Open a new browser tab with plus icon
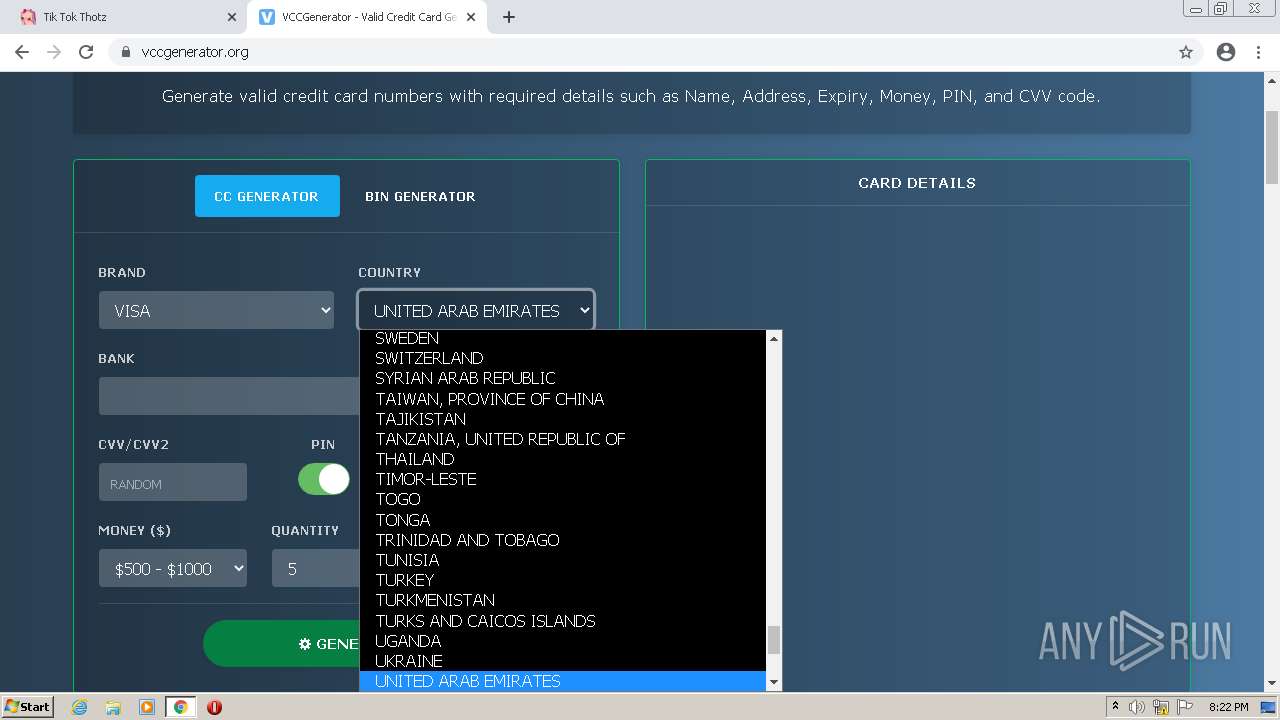 coord(509,17)
